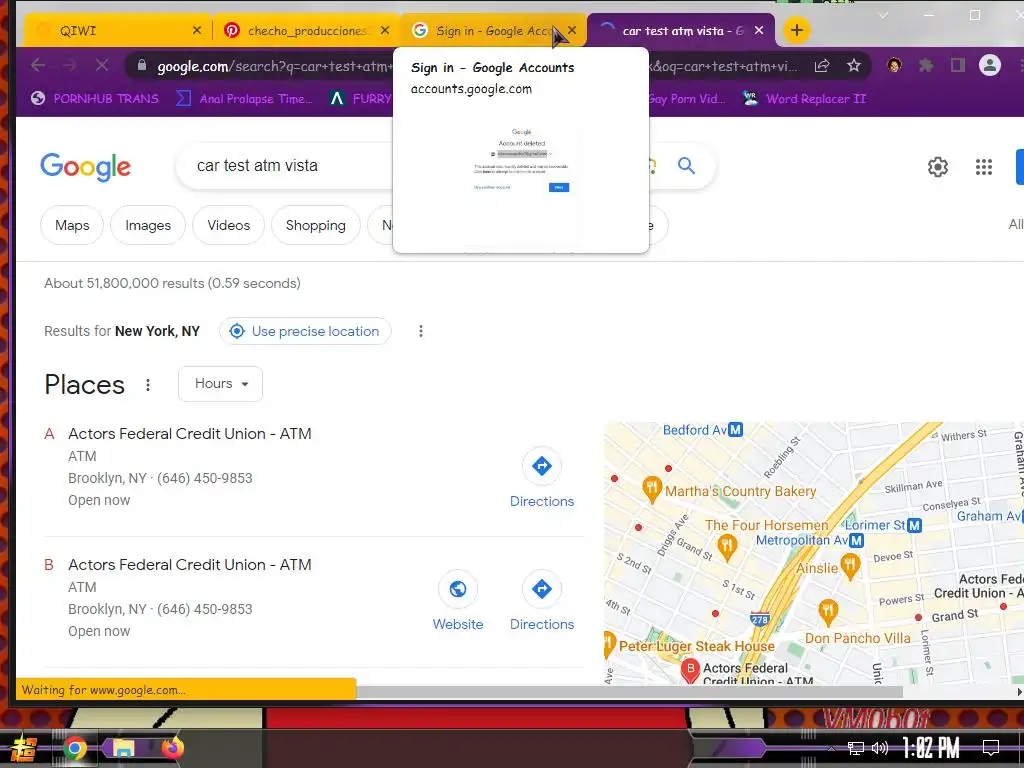The image size is (1024, 768).
Task: Stop loading the page
Action: tap(101, 65)
